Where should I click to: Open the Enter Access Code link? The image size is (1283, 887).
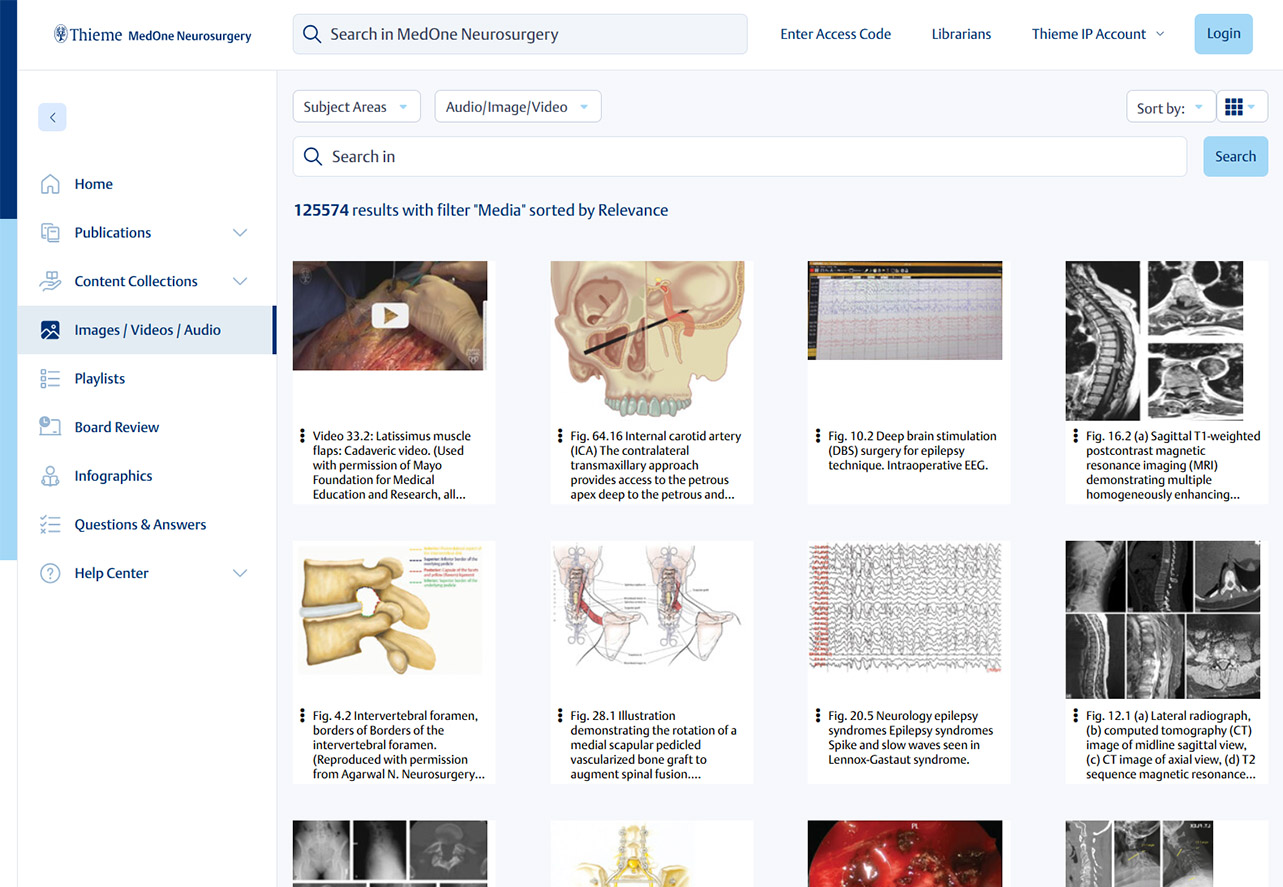pos(835,34)
